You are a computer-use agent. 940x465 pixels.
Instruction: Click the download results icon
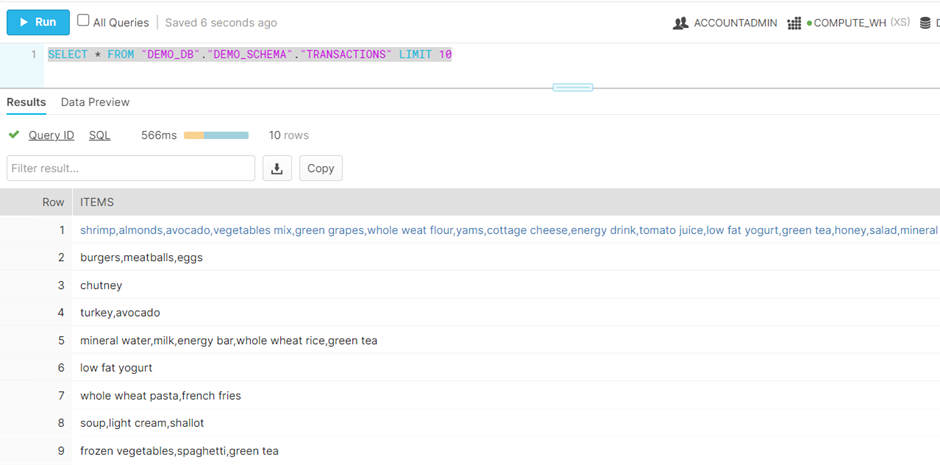[277, 168]
